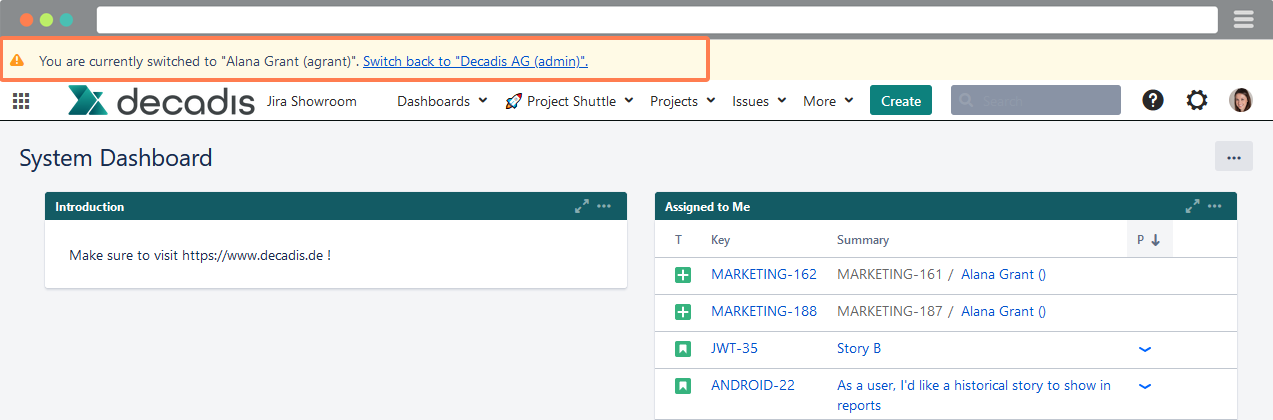Maximize the Introduction gadget

tap(582, 206)
